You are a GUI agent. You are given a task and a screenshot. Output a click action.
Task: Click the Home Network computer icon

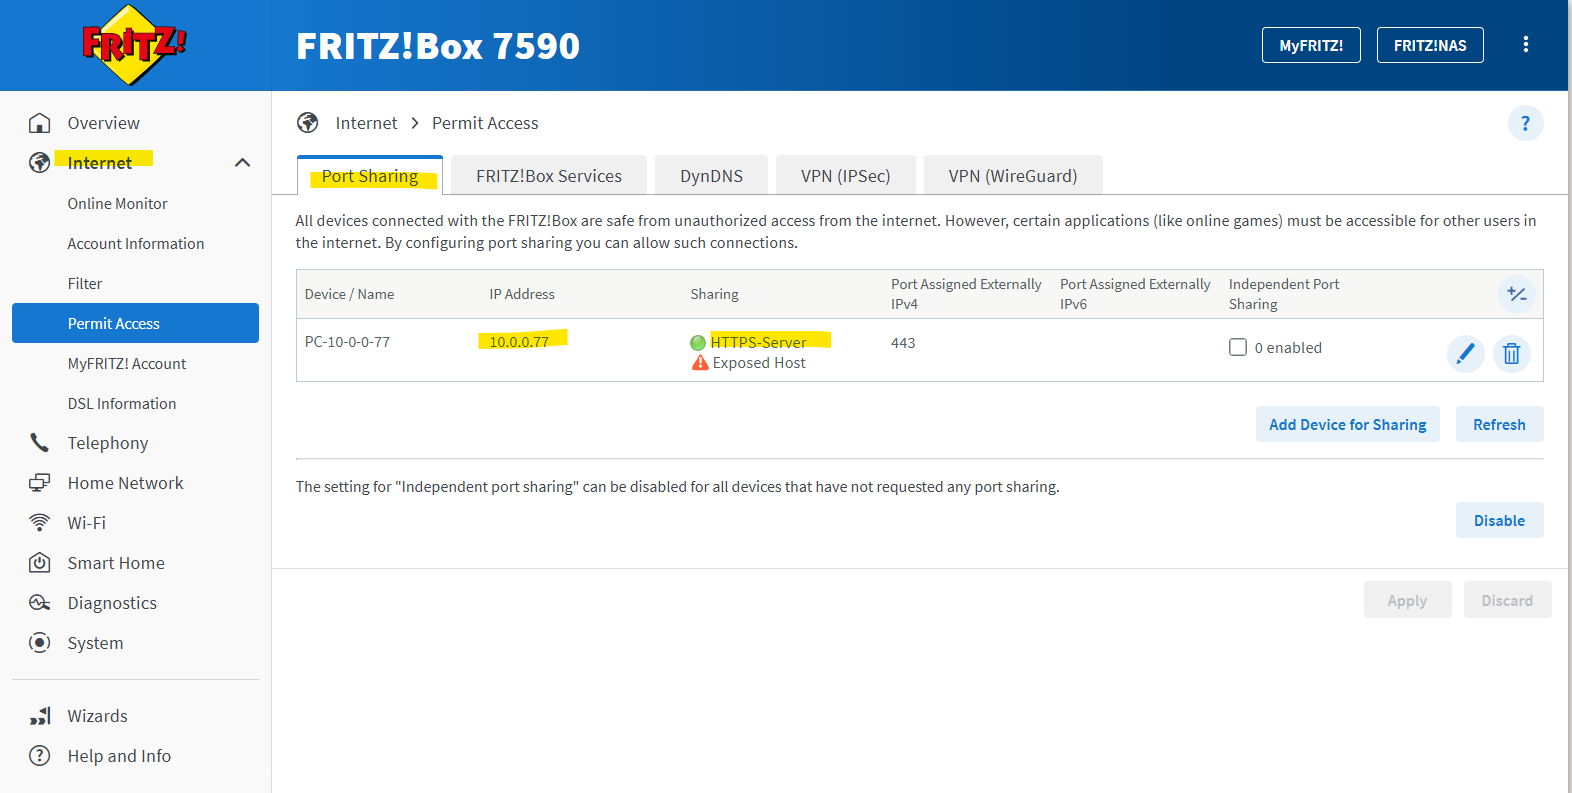point(40,483)
